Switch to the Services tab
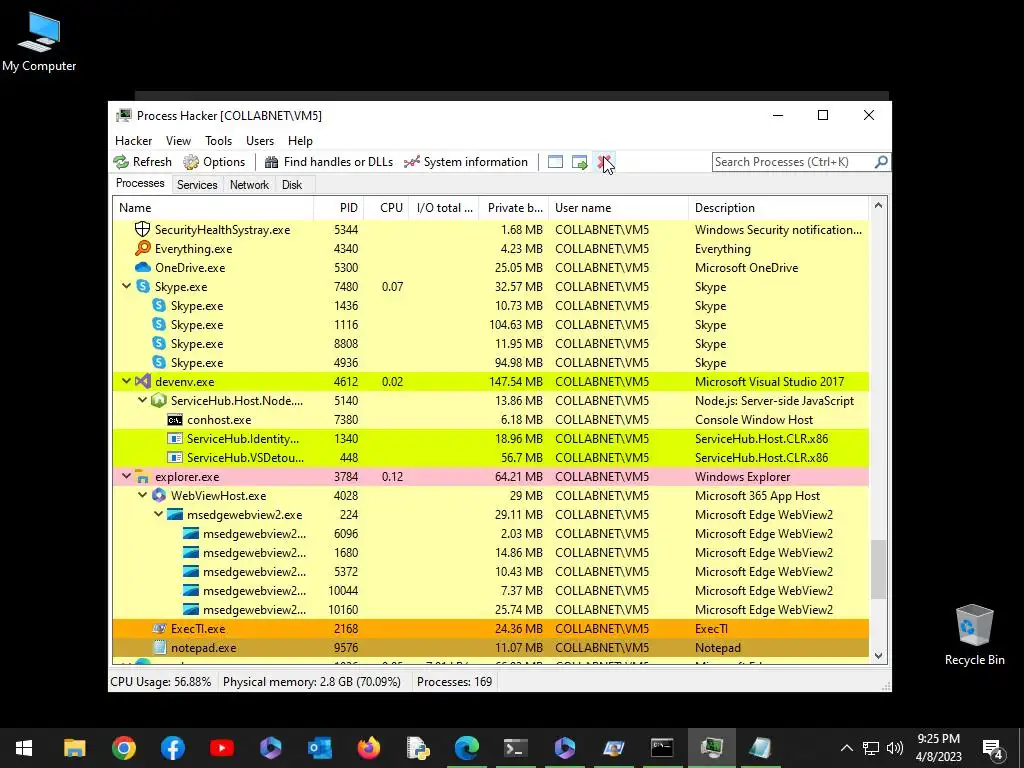Viewport: 1024px width, 768px height. coord(197,185)
